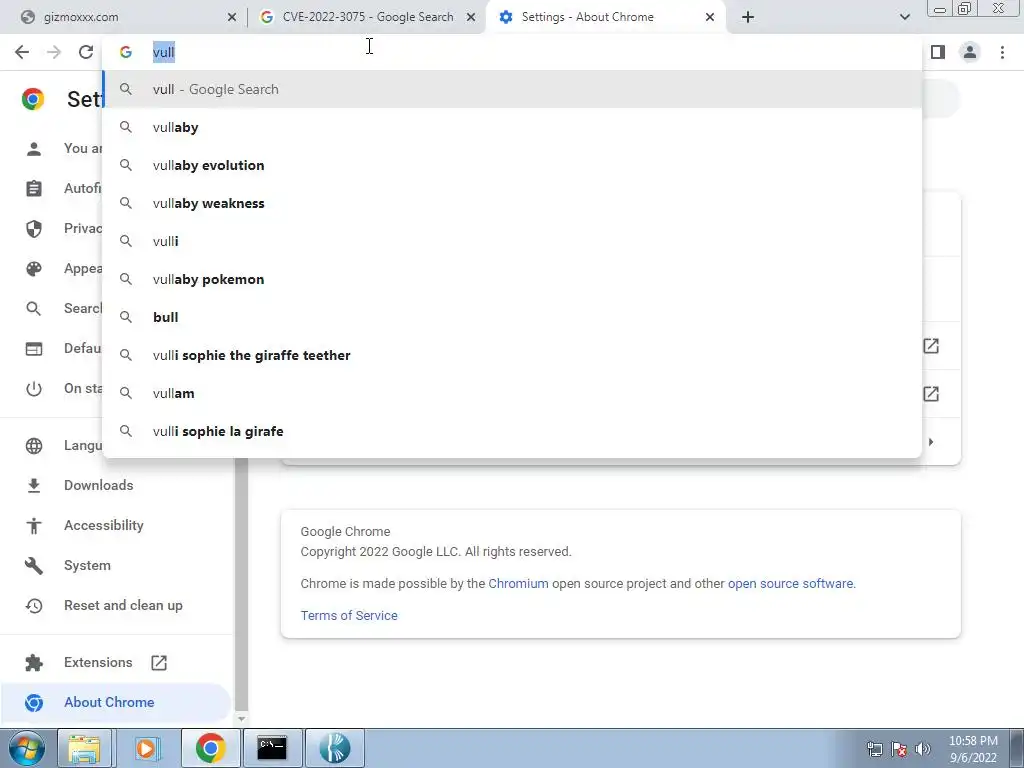Screen dimensions: 1024x768
Task: Open Default browser icon in sidebar
Action: pyautogui.click(x=34, y=349)
